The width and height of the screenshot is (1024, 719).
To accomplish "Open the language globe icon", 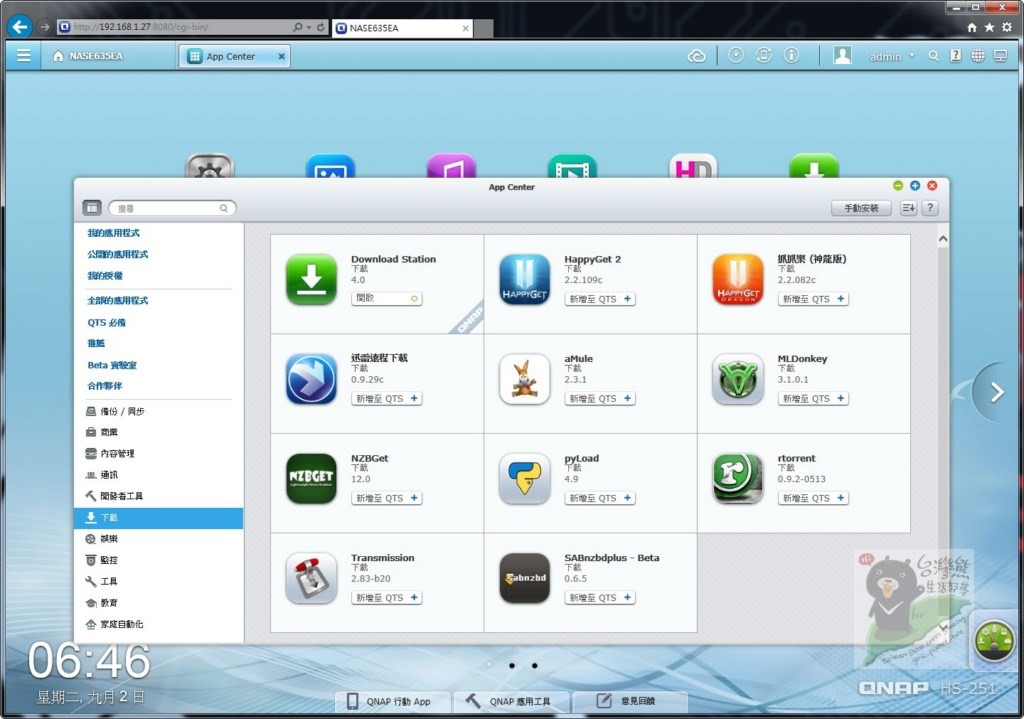I will (x=978, y=56).
